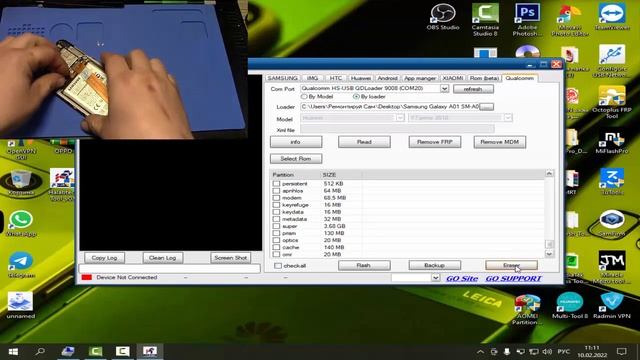Click the taskbar search magnifier
Image resolution: width=640 pixels, height=360 pixels.
point(40,351)
